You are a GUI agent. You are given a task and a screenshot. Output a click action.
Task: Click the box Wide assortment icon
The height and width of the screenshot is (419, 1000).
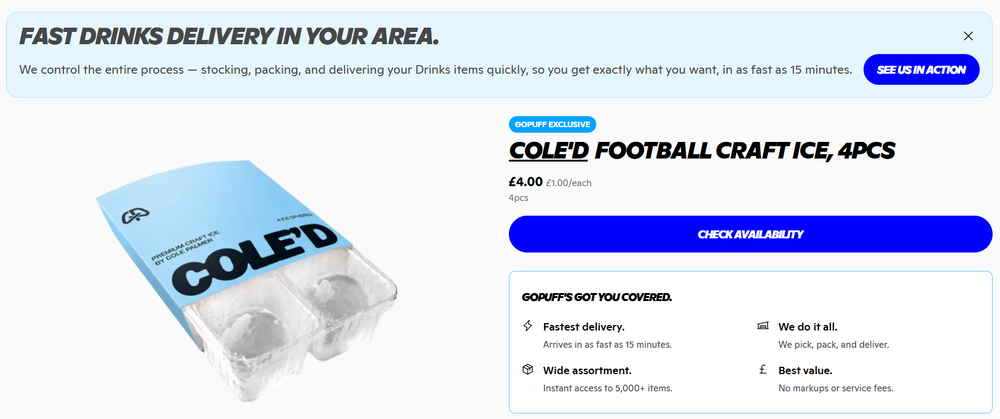(527, 370)
